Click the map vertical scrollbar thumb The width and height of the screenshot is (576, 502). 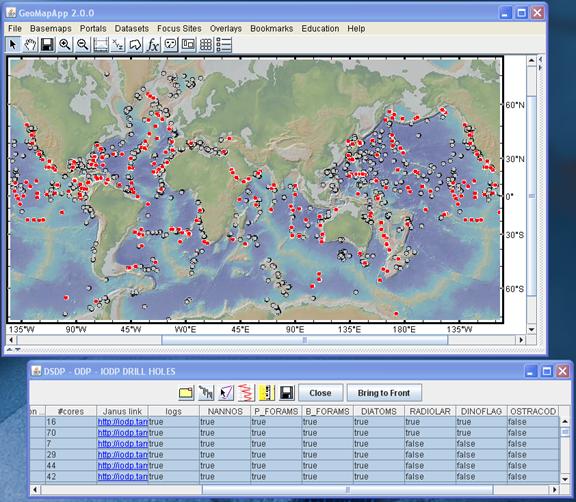[531, 196]
